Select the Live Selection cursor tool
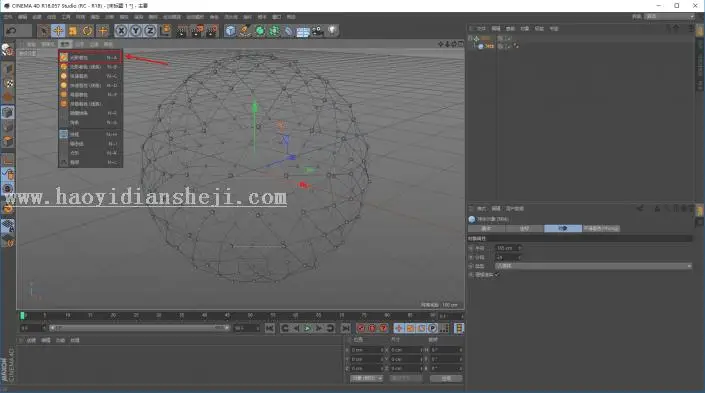The height and width of the screenshot is (393, 705). [x=44, y=31]
